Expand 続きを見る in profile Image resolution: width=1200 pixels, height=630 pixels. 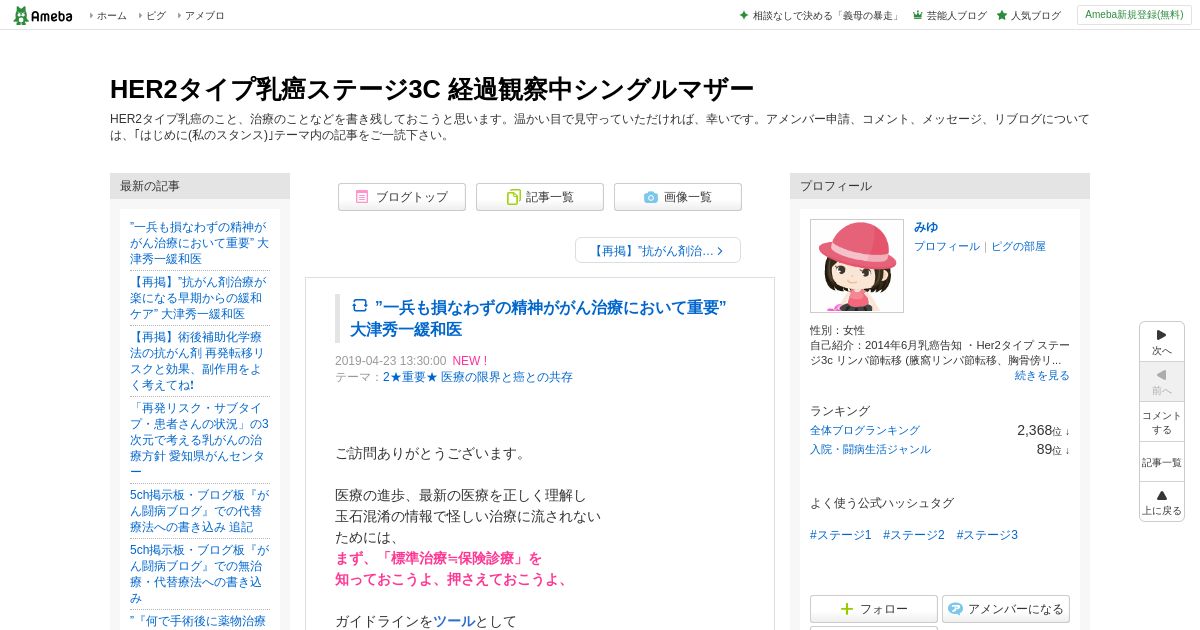coord(1042,375)
